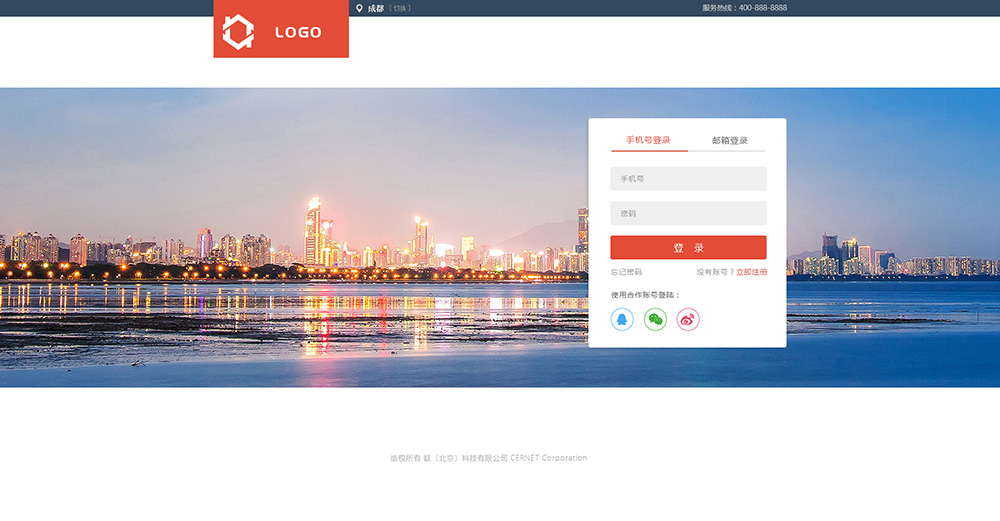Open the 切换 city switcher
This screenshot has width=1000, height=521.
(400, 8)
